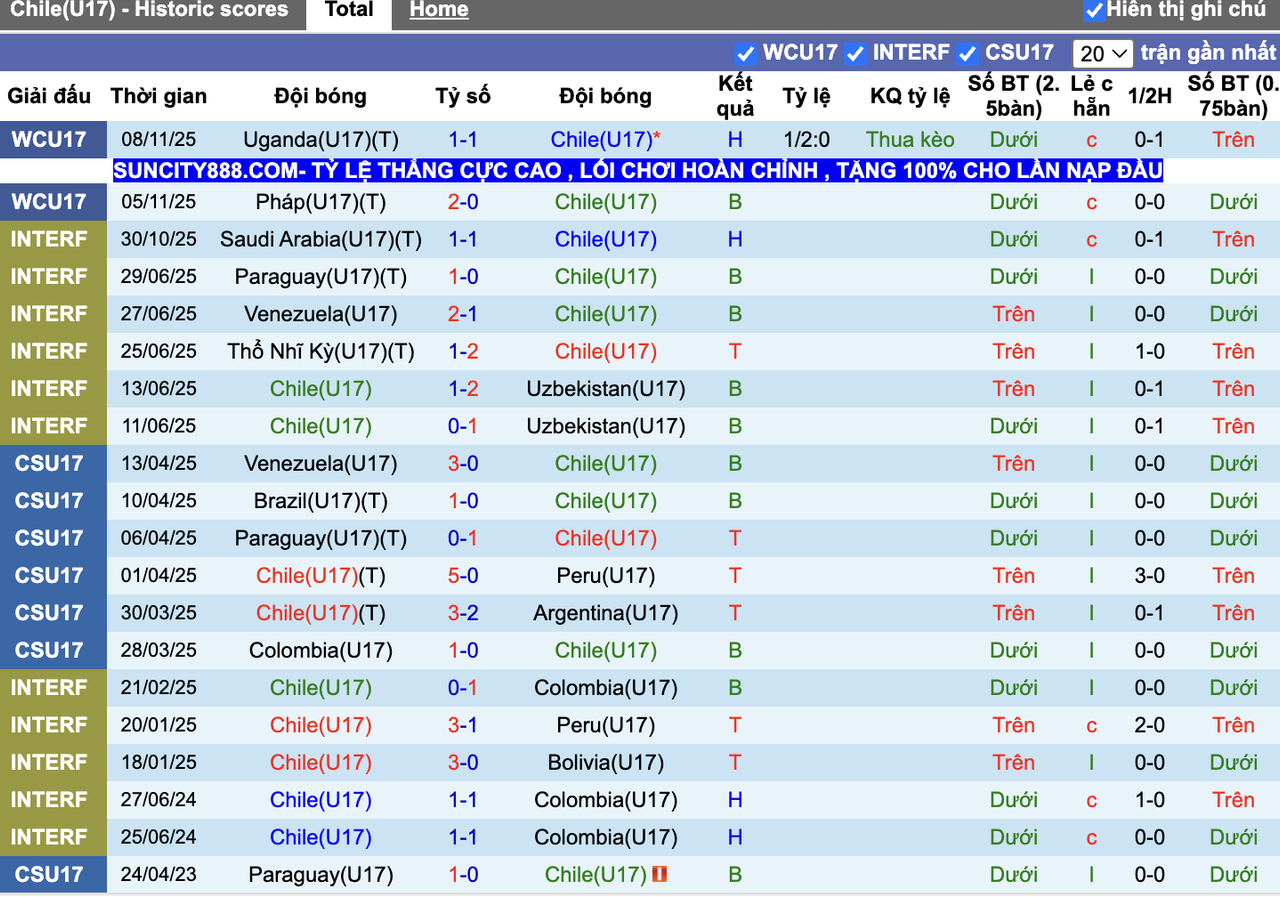Open Saudi Arabia(U17)(T) team link
1280x897 pixels.
tap(320, 239)
